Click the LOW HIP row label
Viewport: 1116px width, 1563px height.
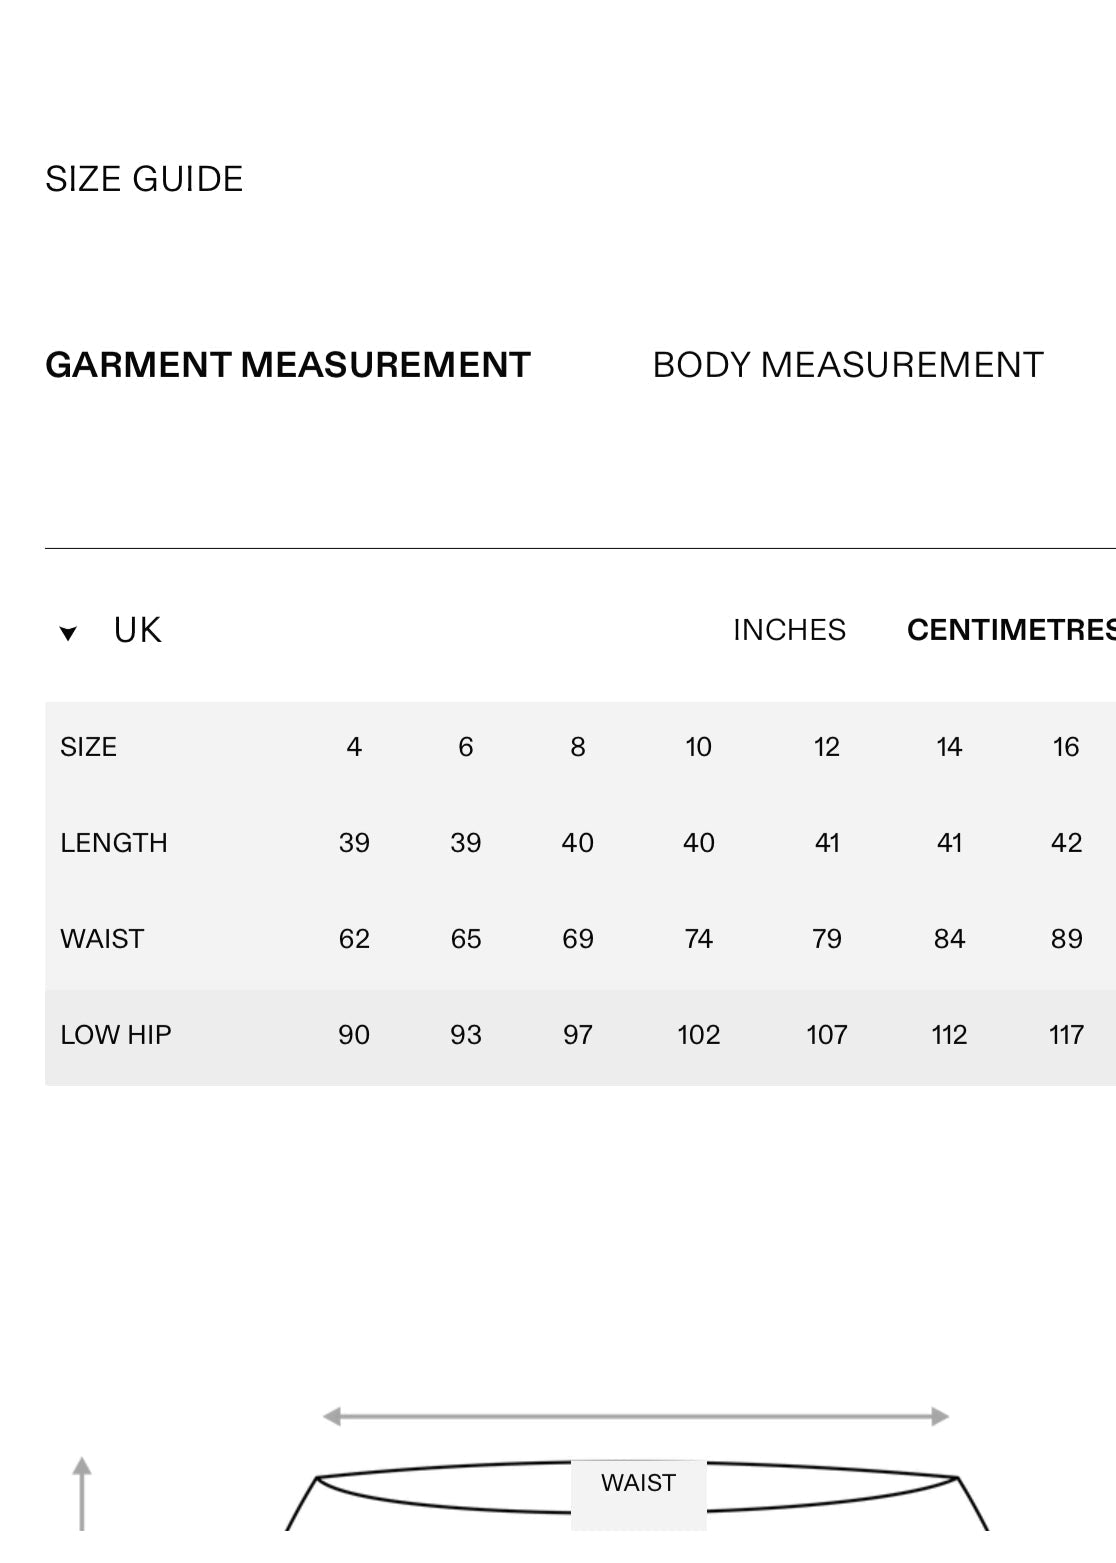point(116,1035)
